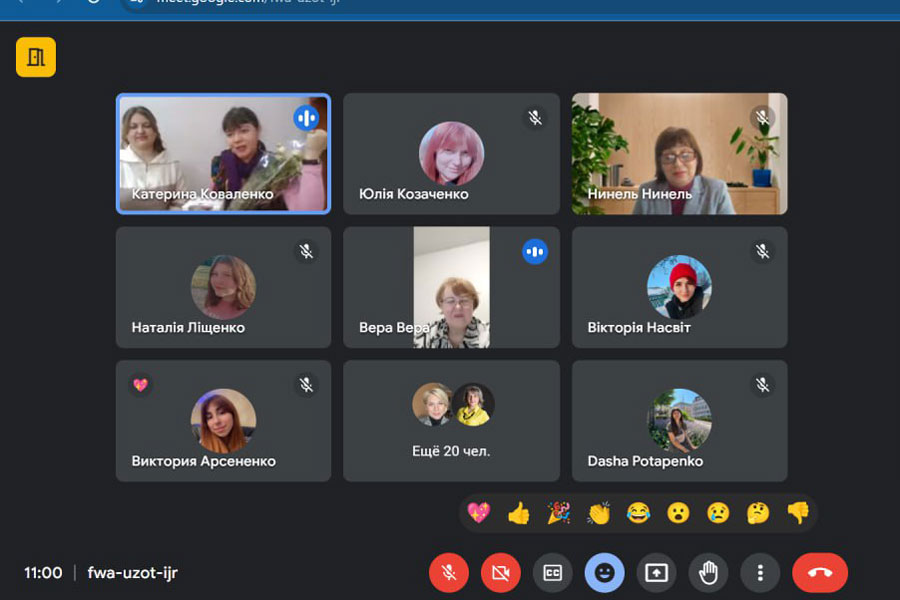Click heart reaction badge on Виктория Арсененко tile

click(141, 385)
